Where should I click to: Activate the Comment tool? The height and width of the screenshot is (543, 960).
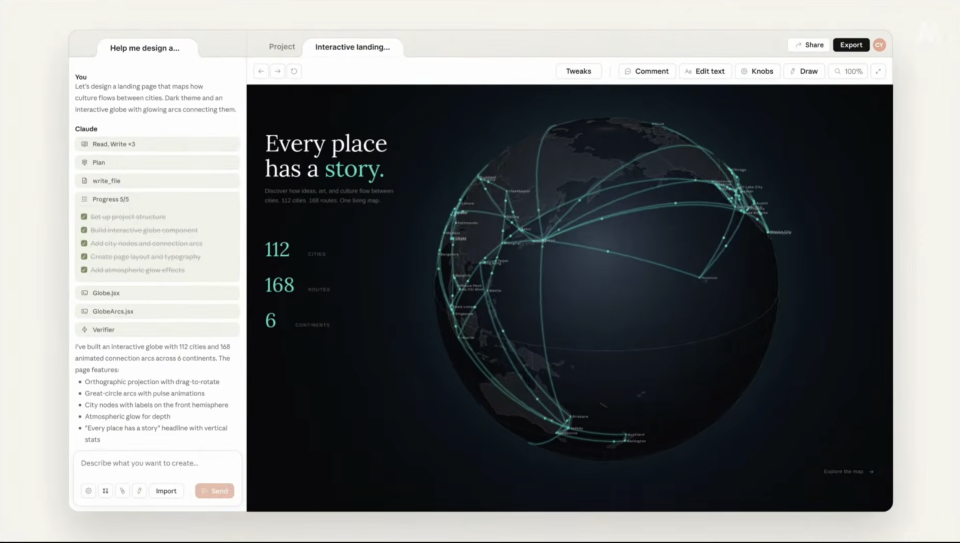pyautogui.click(x=647, y=71)
